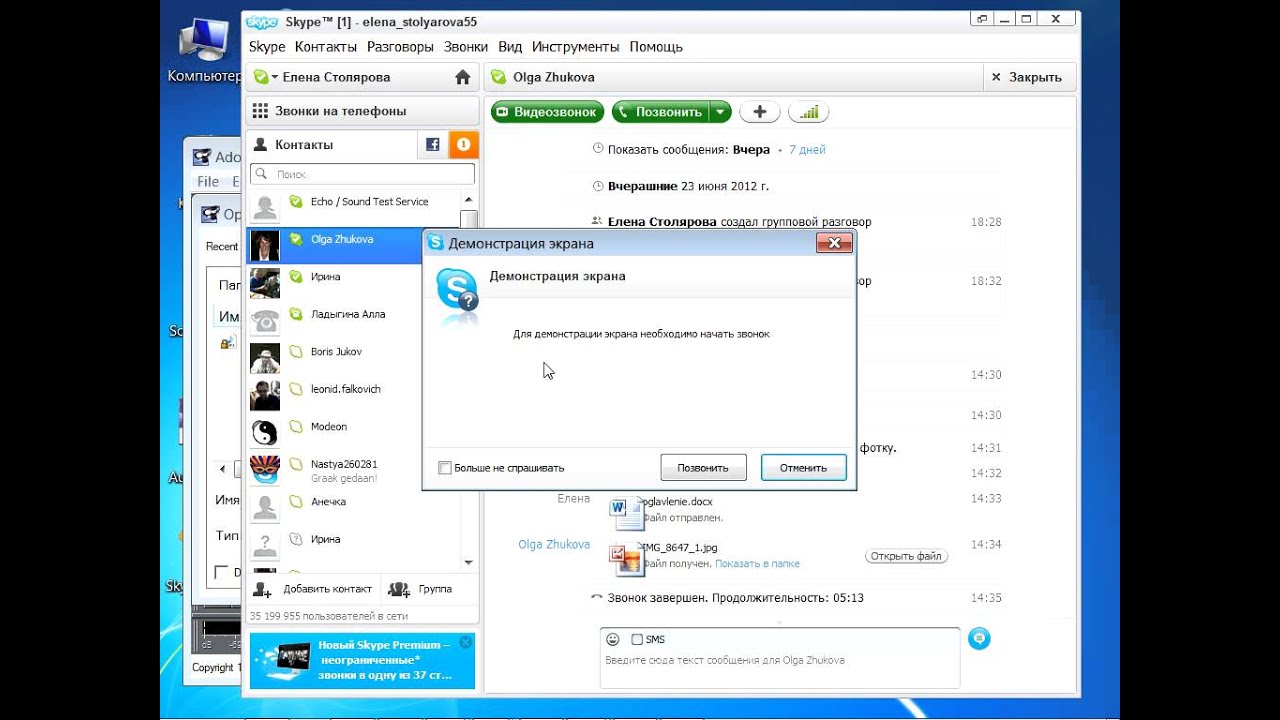This screenshot has width=1280, height=720.
Task: Click Отменить in the dialog
Action: point(804,467)
